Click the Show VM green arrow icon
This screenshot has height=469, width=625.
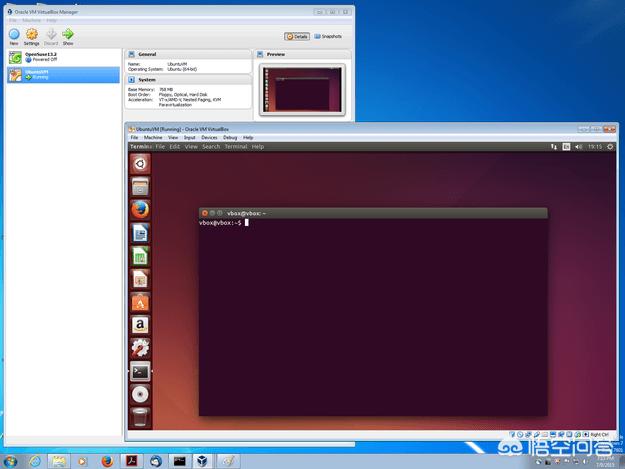[68, 35]
